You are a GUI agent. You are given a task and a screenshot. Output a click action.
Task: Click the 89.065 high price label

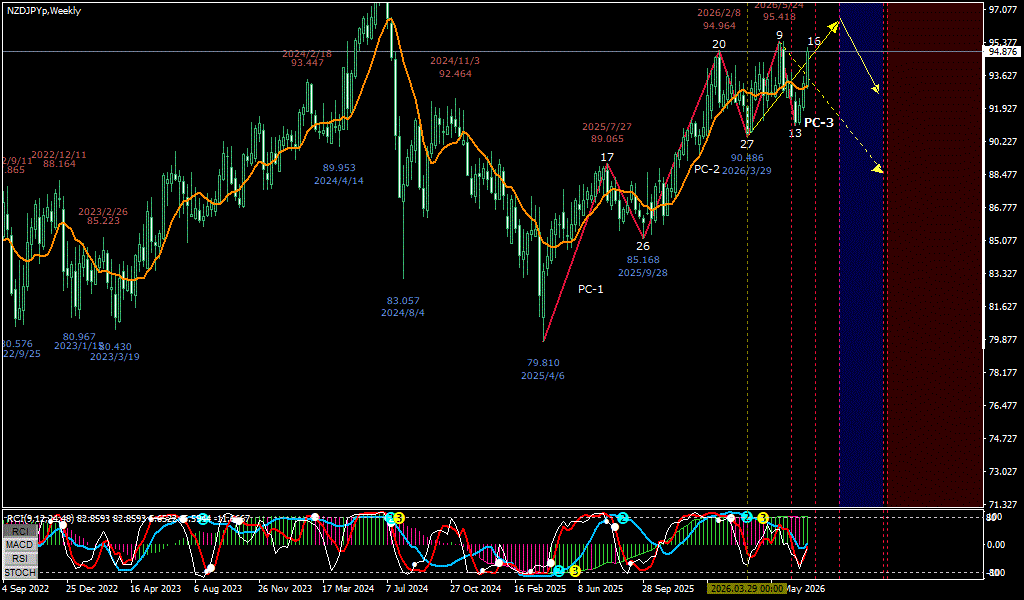tap(607, 138)
